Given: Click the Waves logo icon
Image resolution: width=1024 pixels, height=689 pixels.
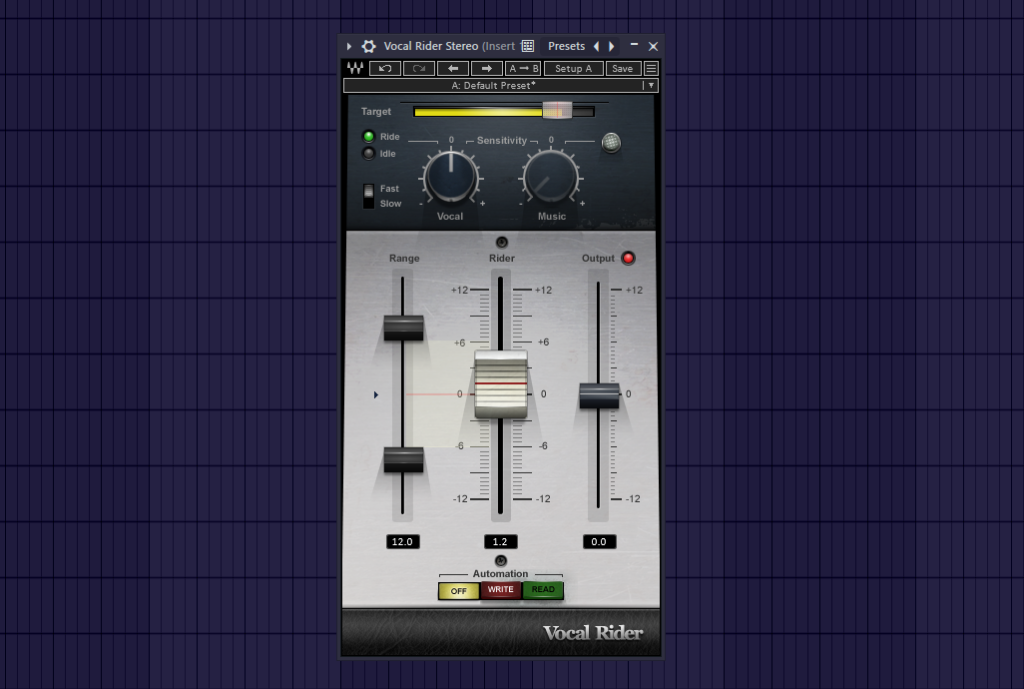Looking at the screenshot, I should 353,68.
